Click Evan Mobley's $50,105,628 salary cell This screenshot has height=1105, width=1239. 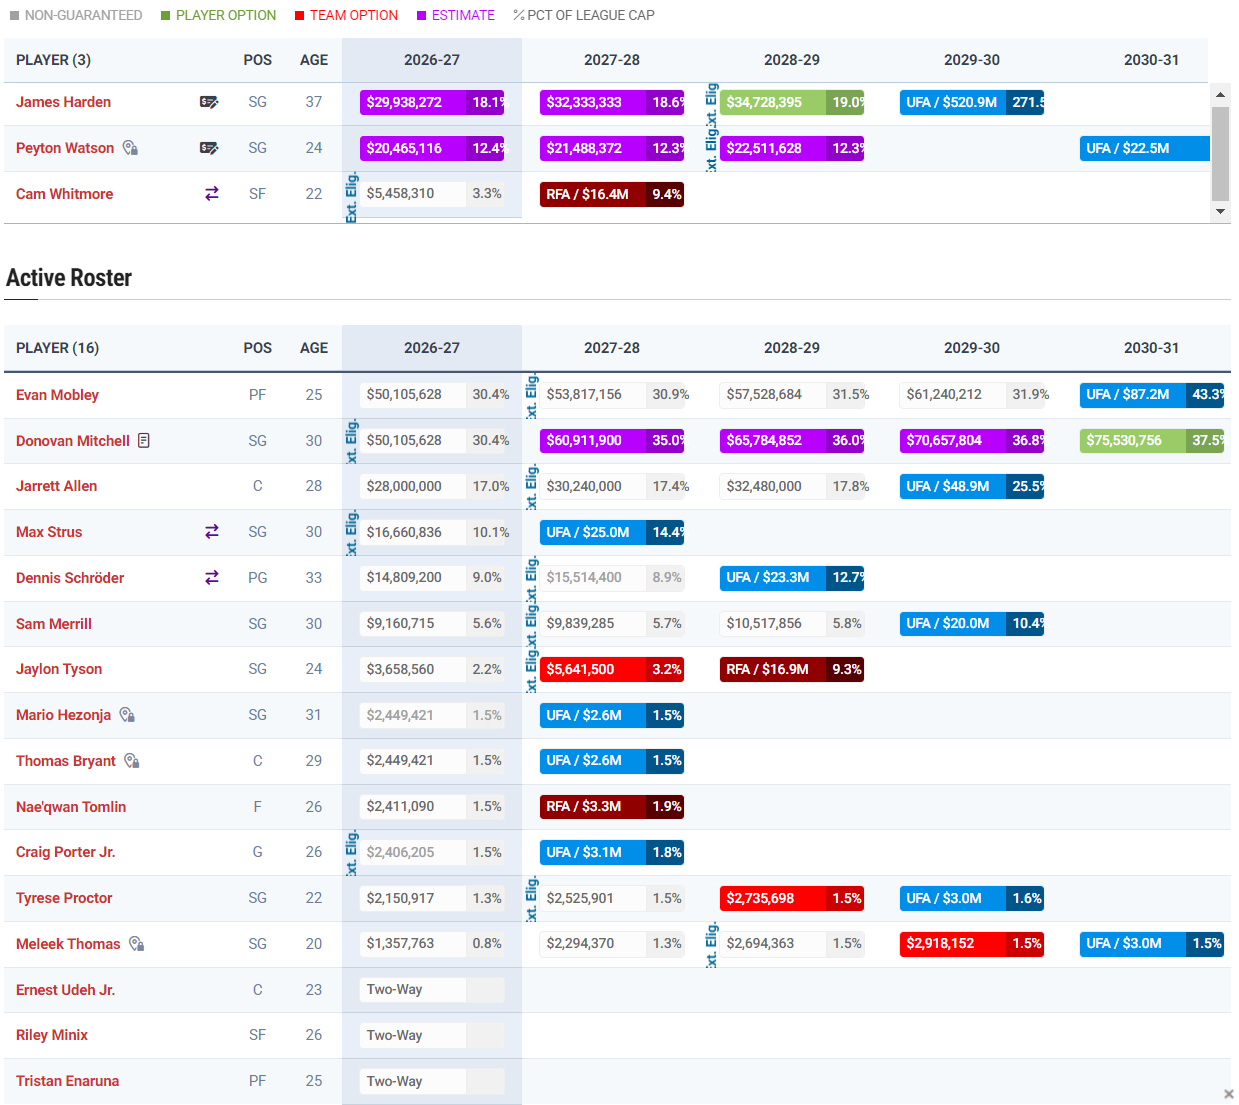[x=432, y=394]
